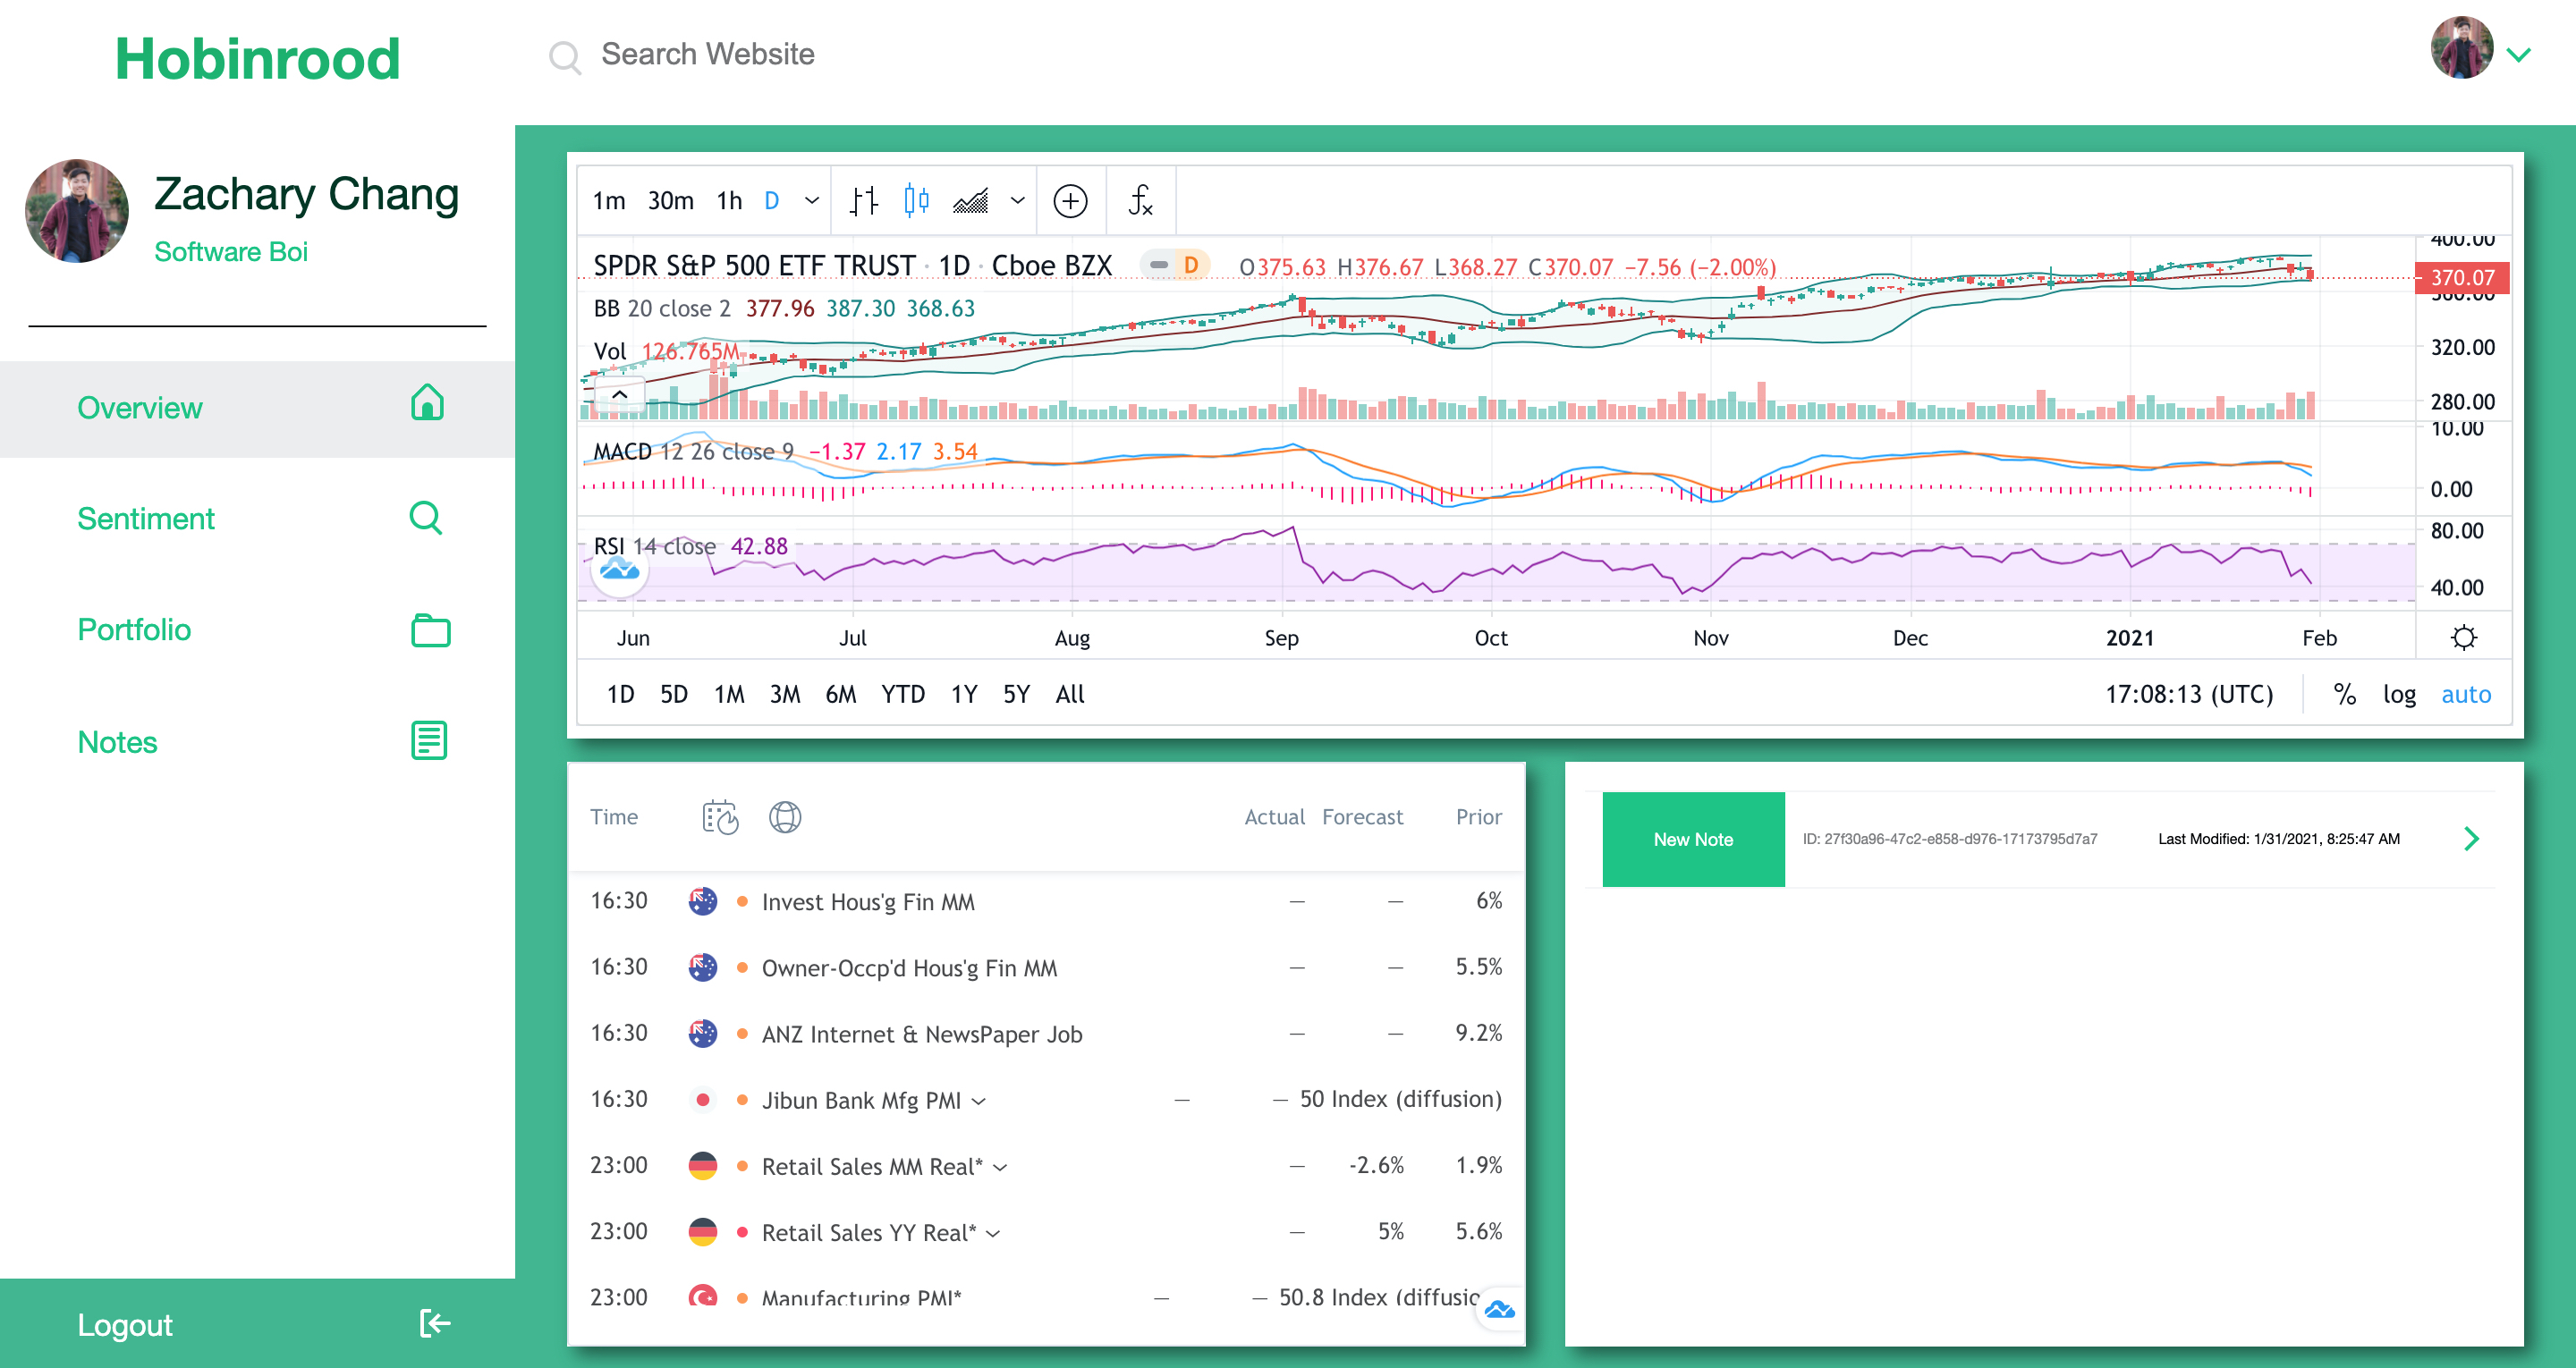Open user avatar dropdown chevron
The image size is (2576, 1368).
click(x=2519, y=55)
